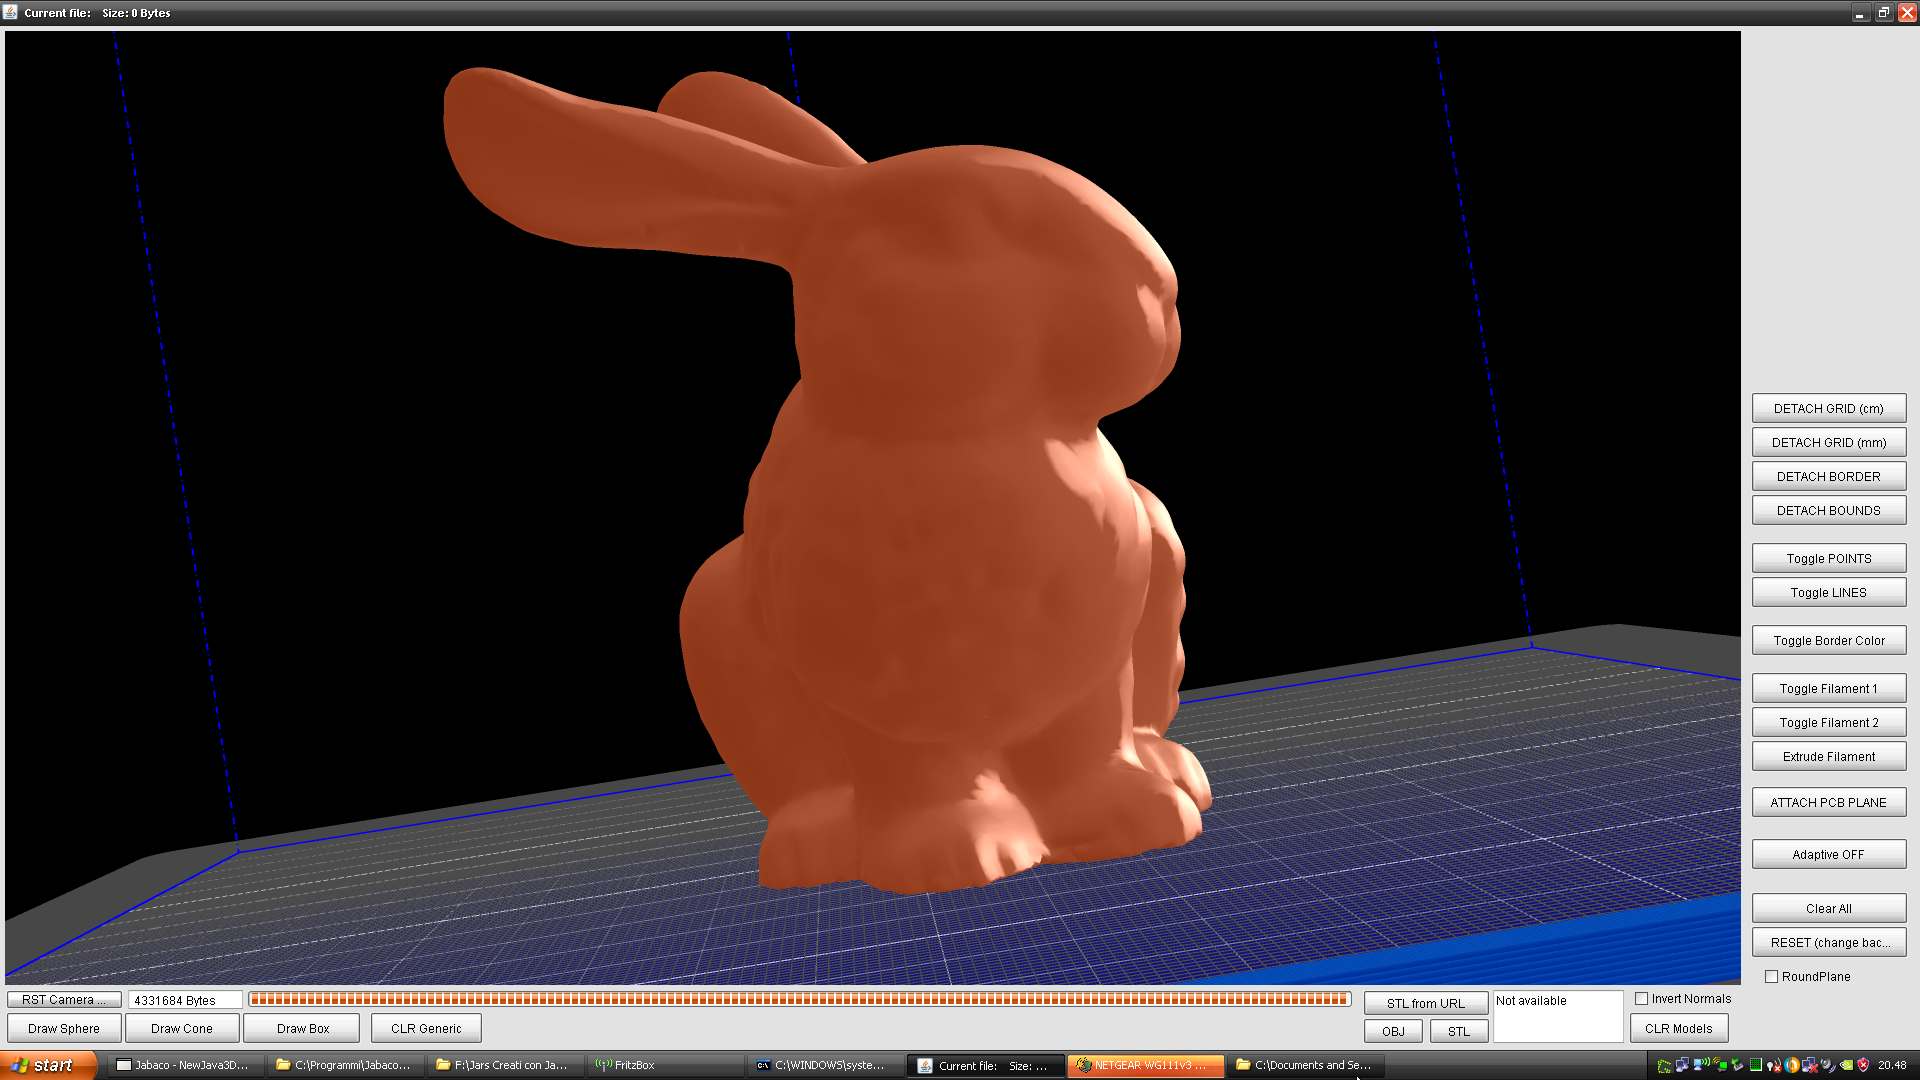This screenshot has width=1920, height=1080.
Task: Open the Jabaco NewJava3D taskbar window
Action: [182, 1065]
